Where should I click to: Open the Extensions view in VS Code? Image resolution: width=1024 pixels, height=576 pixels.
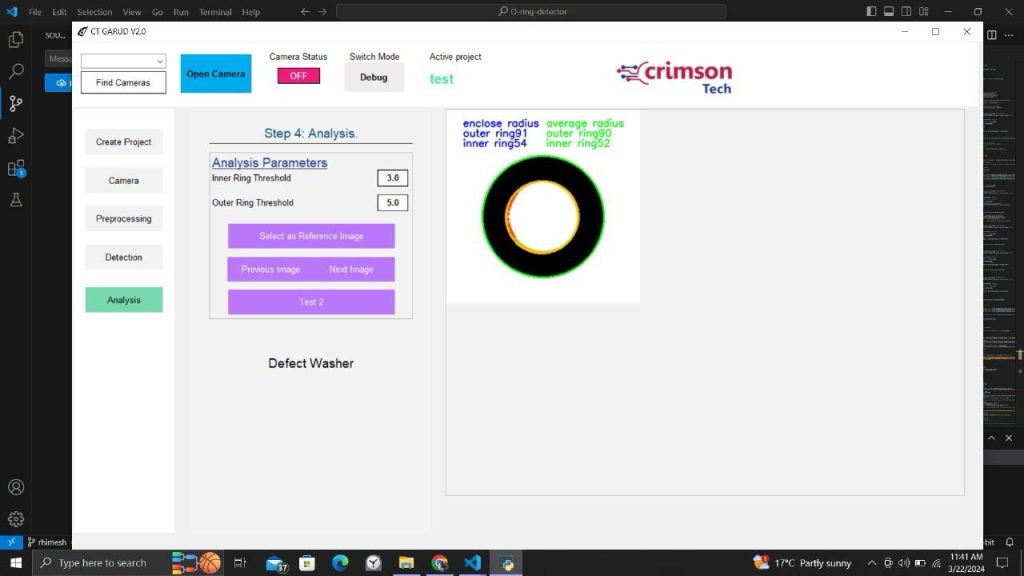coord(15,170)
